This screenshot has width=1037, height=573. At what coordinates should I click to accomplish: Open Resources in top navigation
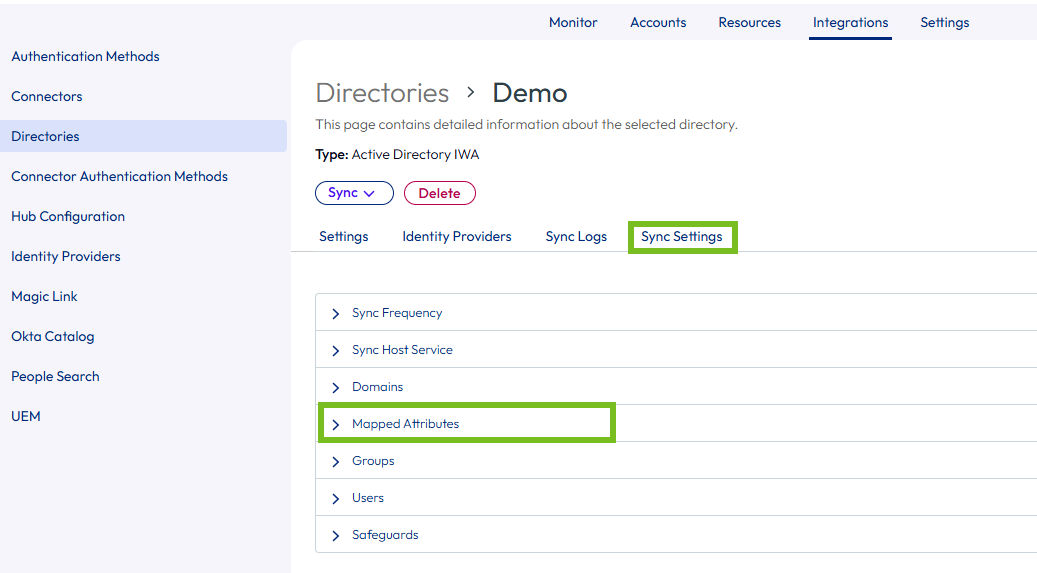coord(749,22)
